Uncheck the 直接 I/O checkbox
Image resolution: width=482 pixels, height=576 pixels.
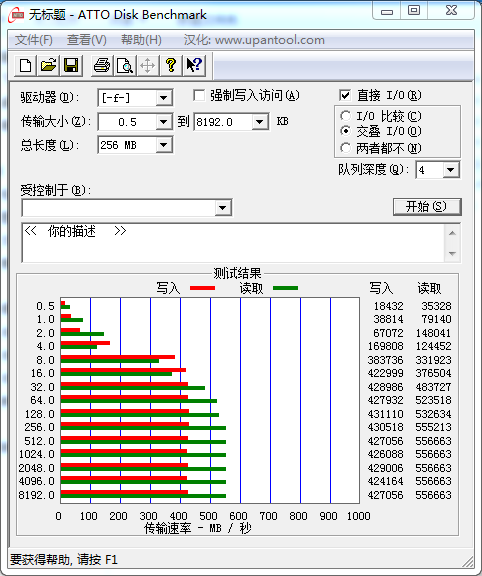345,96
